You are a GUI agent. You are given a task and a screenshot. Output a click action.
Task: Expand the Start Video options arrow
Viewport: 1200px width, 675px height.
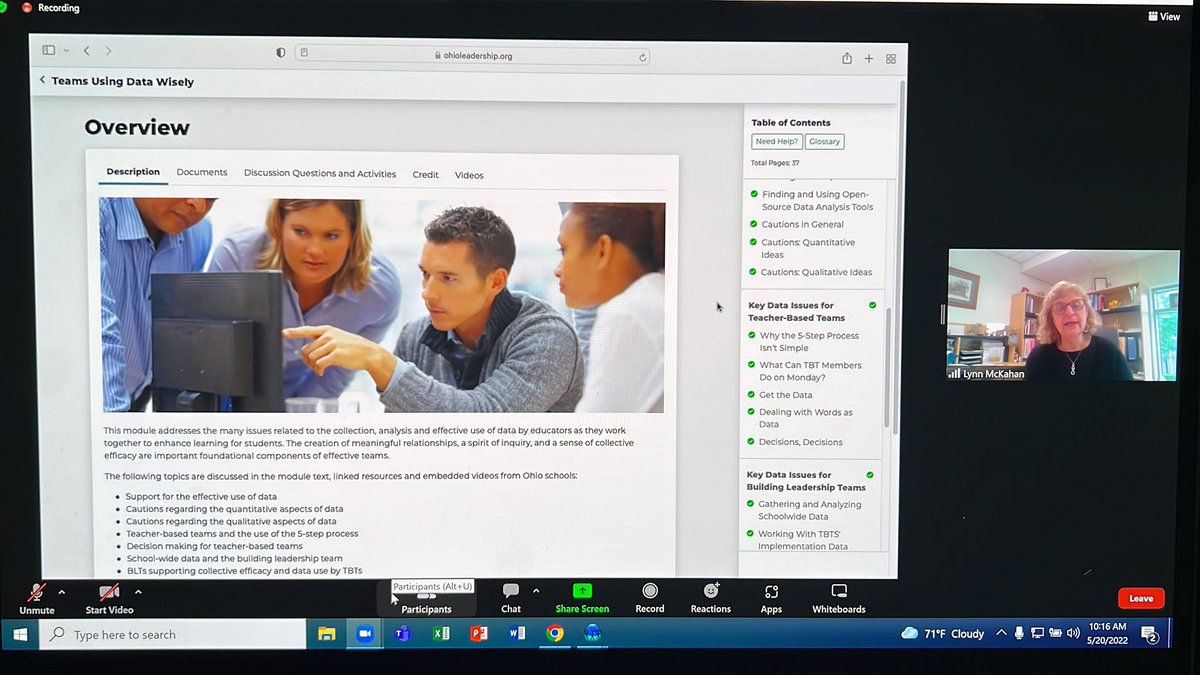[x=138, y=591]
